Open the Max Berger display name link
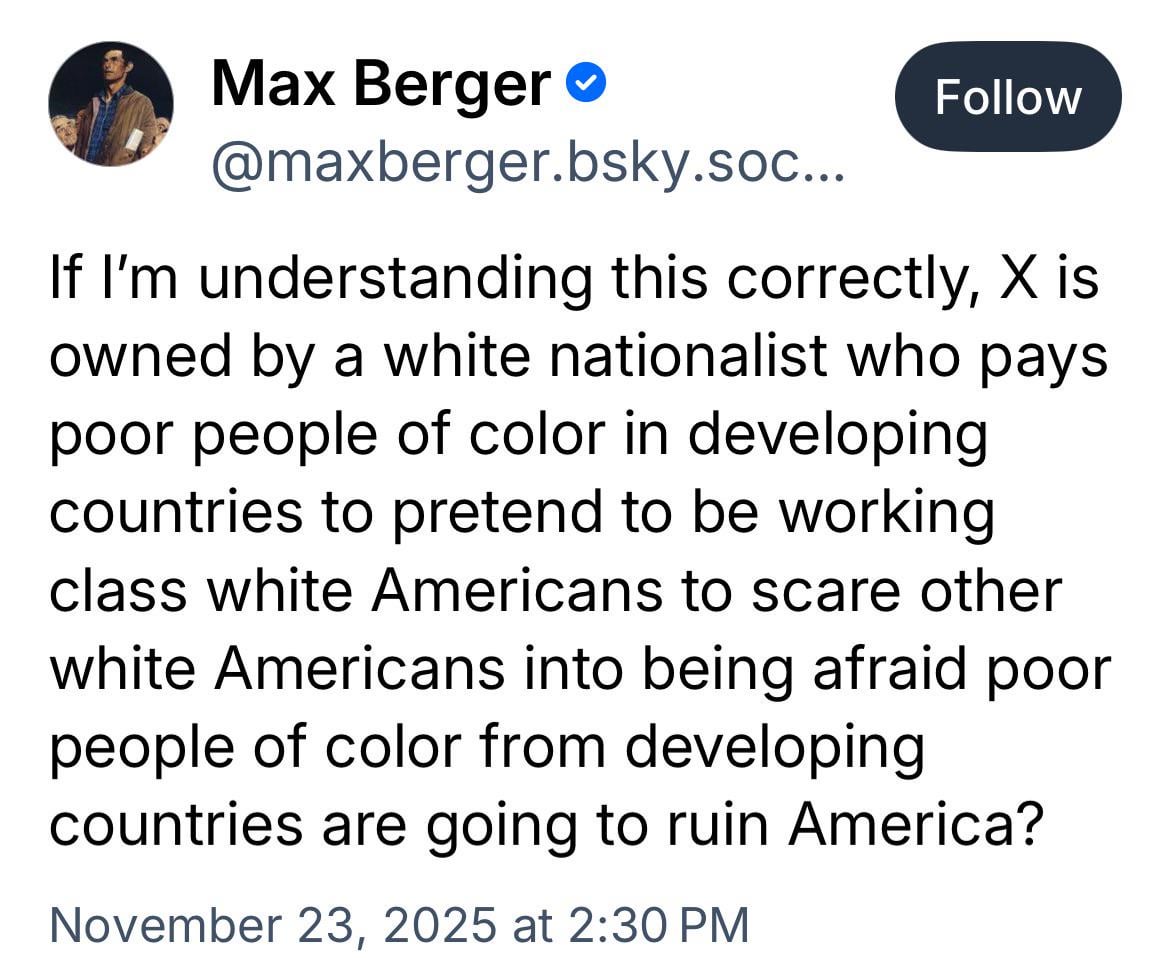This screenshot has height=958, width=1170. click(x=380, y=84)
